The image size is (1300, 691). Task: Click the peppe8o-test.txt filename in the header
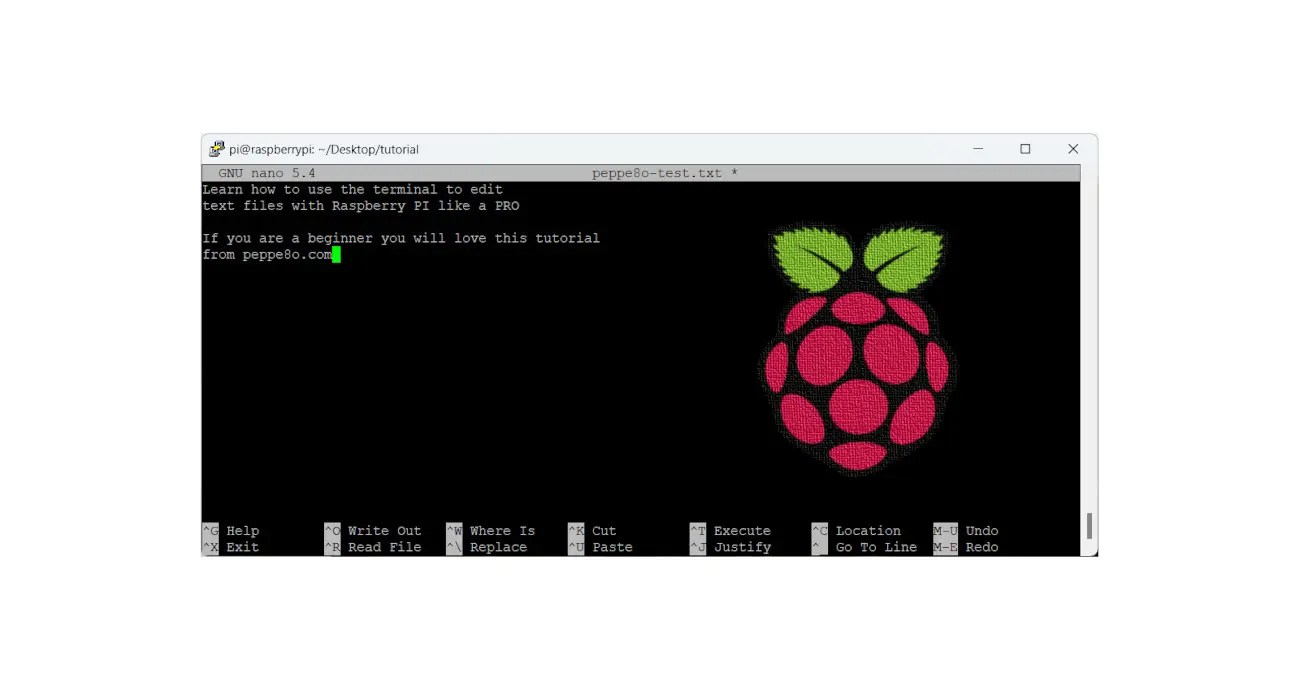point(658,172)
